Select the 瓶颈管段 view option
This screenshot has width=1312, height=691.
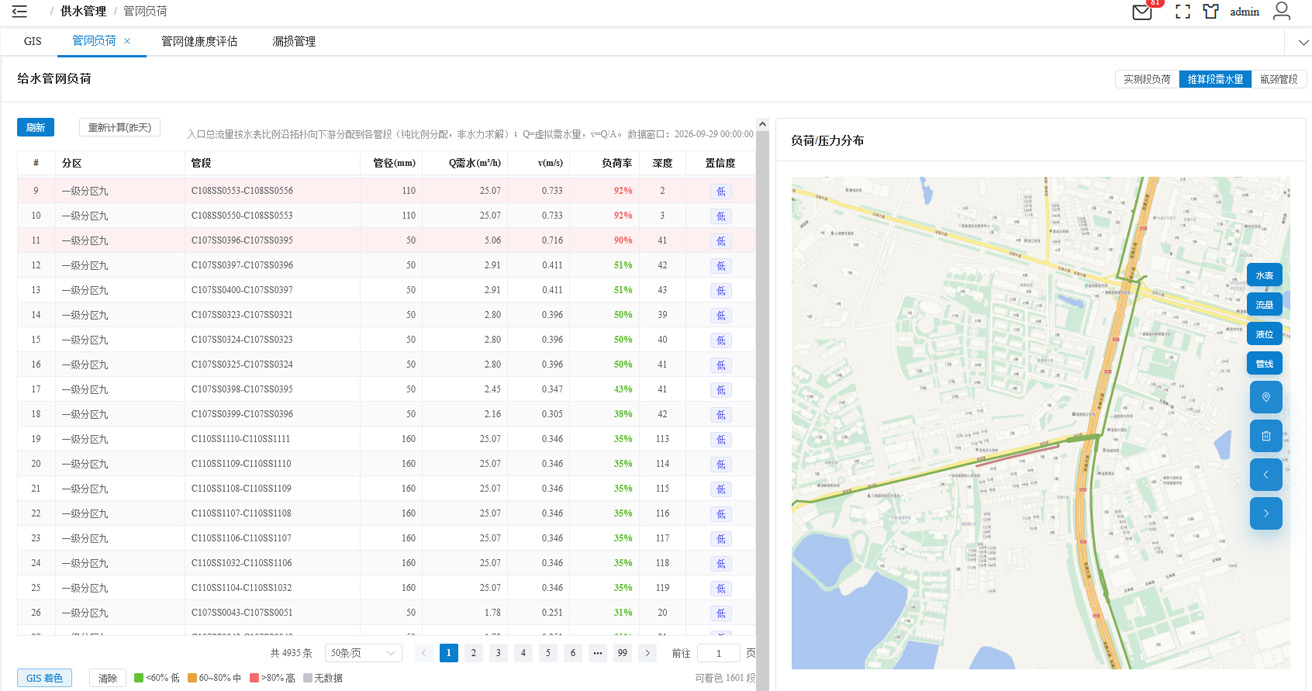tap(1279, 79)
